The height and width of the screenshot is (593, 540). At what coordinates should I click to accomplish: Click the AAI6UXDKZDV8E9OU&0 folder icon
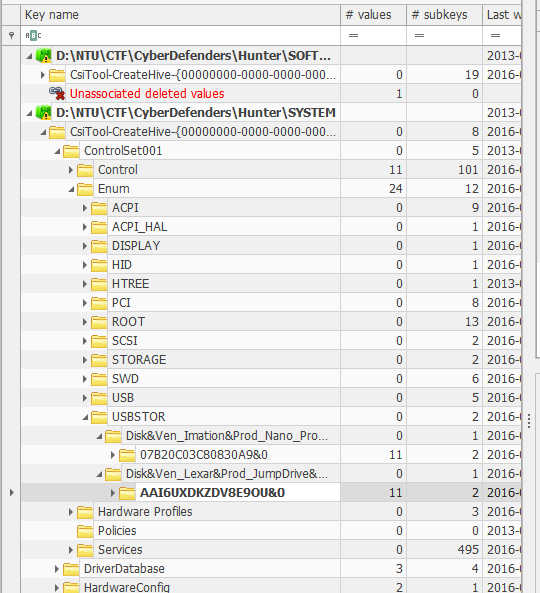[x=127, y=493]
